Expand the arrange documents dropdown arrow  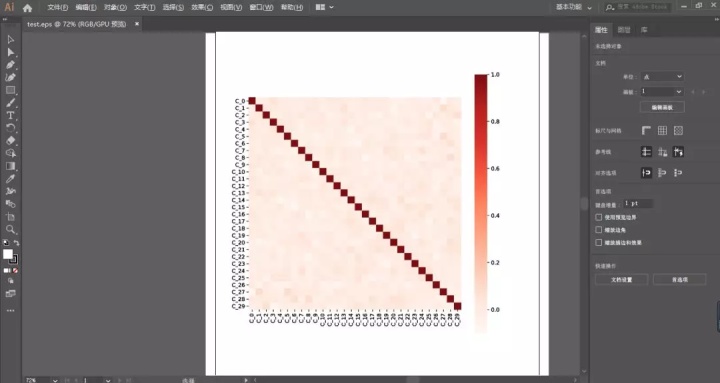point(332,7)
